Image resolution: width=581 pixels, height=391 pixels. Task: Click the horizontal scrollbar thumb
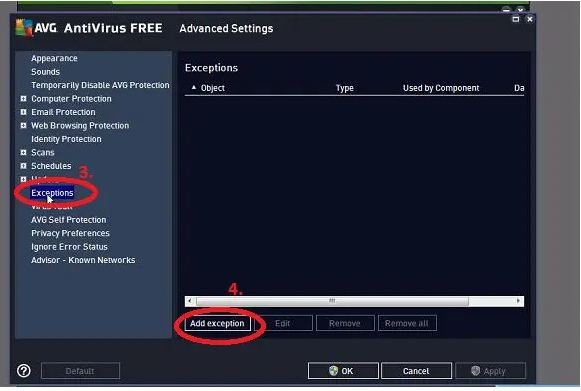pos(332,301)
